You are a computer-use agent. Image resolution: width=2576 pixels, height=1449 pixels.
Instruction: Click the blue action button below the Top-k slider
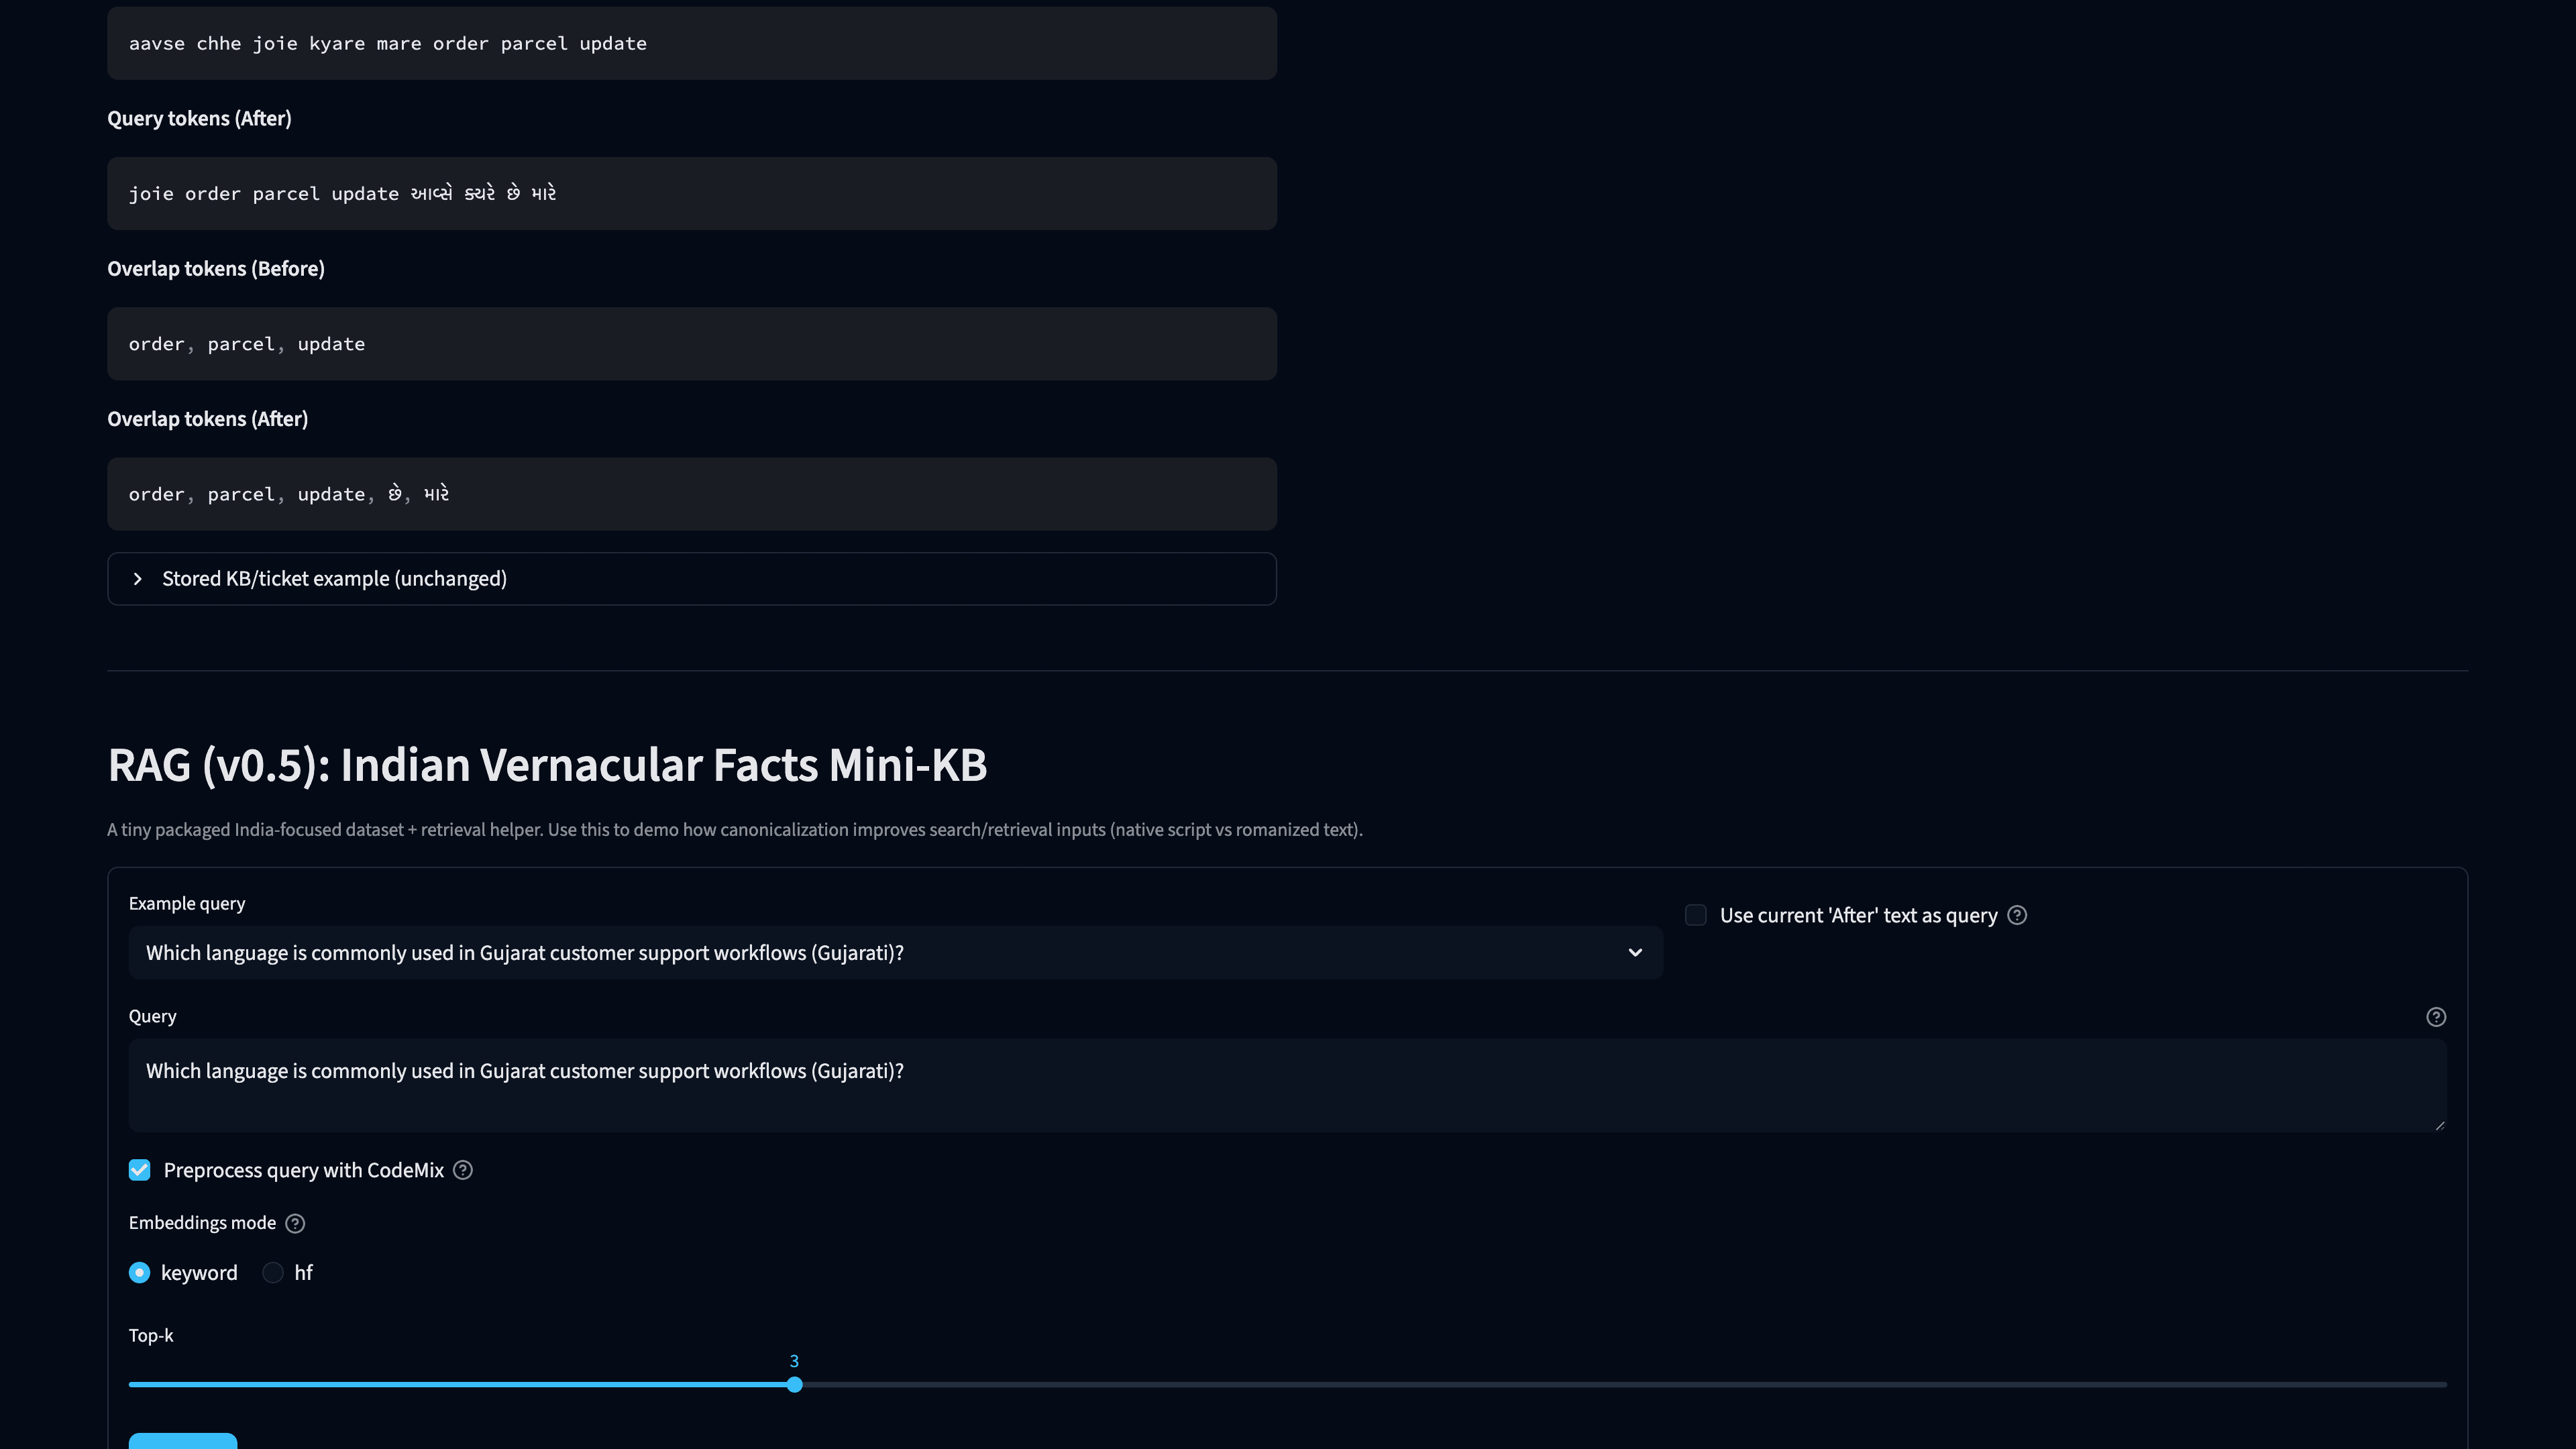(182, 1443)
